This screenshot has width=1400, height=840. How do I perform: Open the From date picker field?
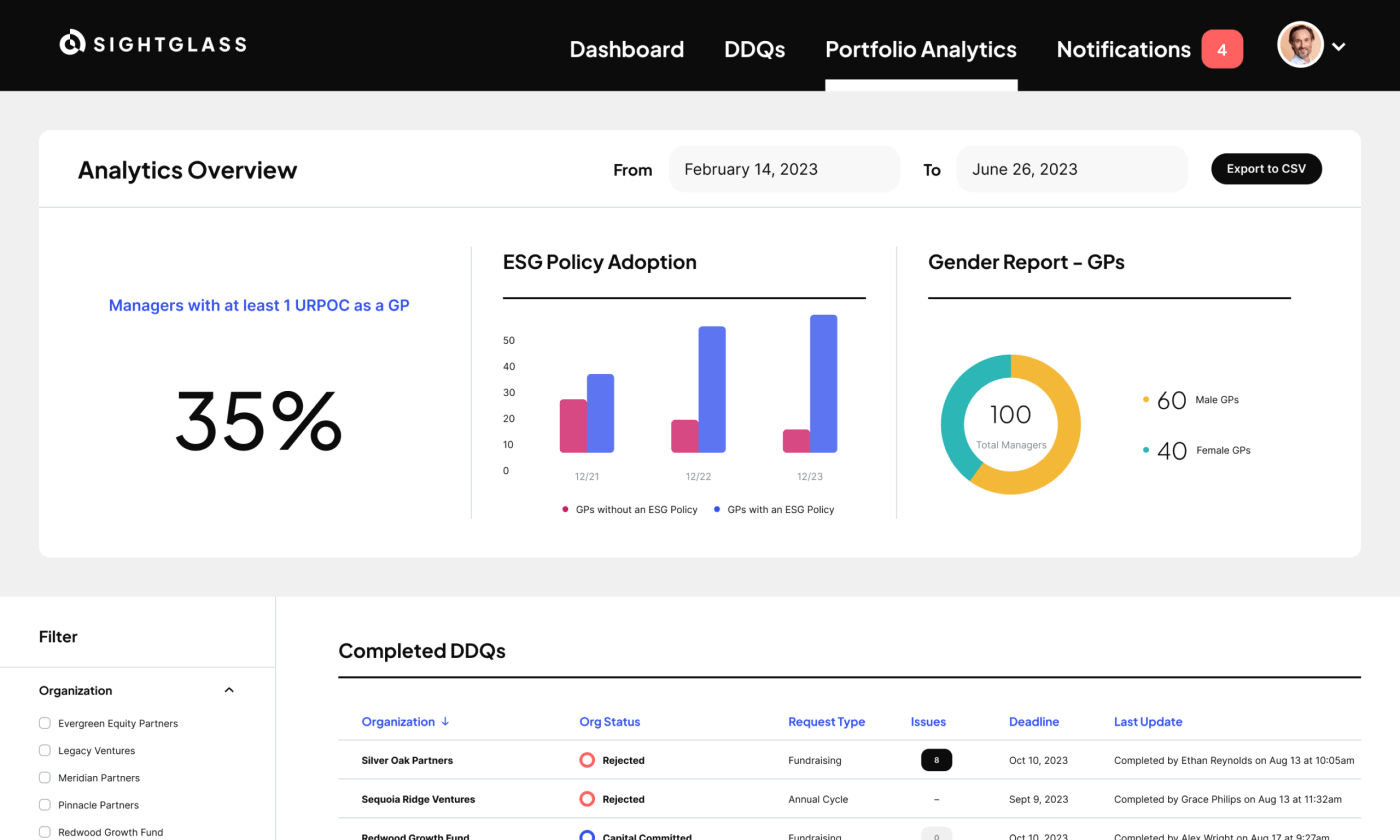pyautogui.click(x=783, y=169)
